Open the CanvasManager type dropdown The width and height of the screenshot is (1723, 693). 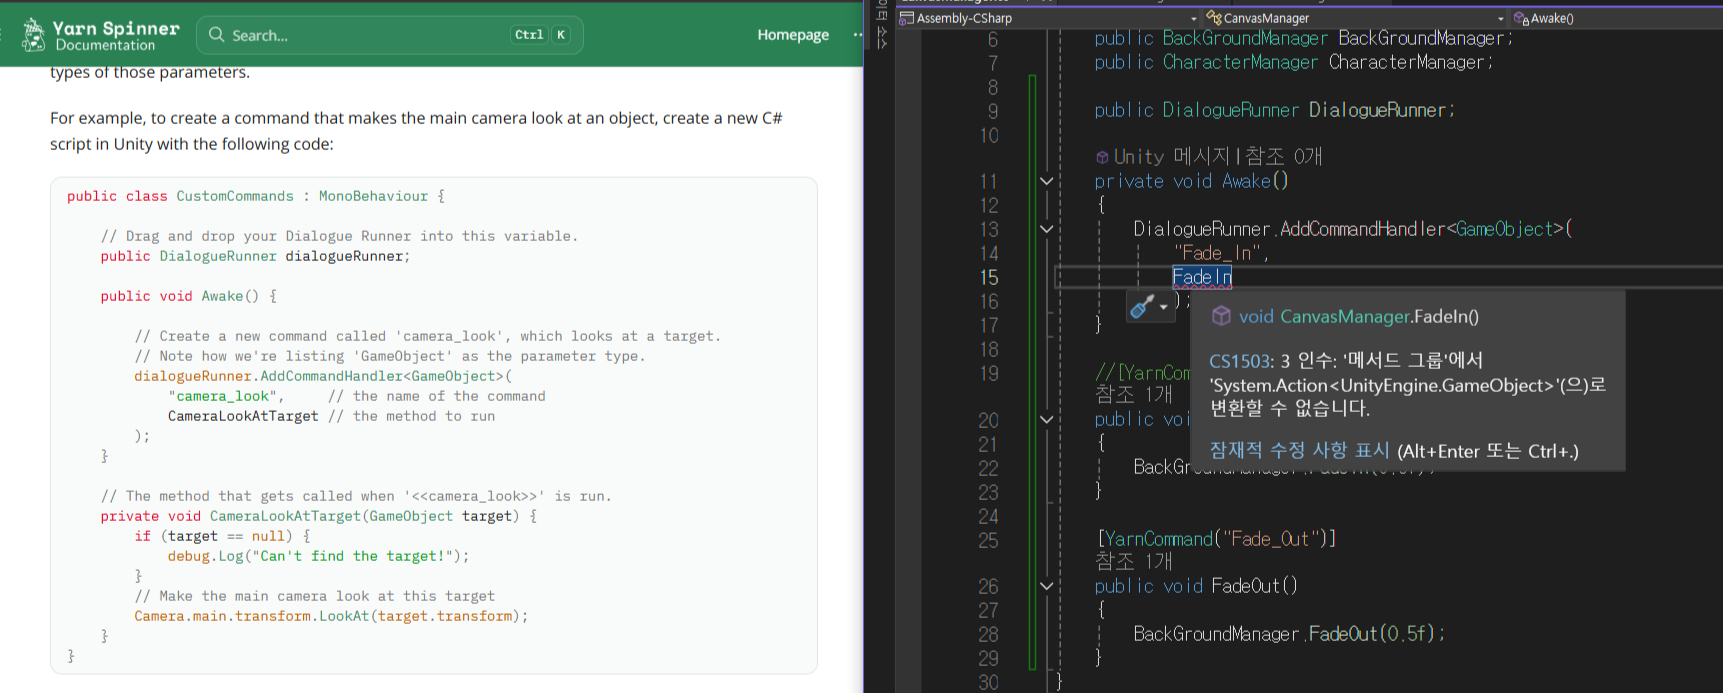pyautogui.click(x=1500, y=18)
